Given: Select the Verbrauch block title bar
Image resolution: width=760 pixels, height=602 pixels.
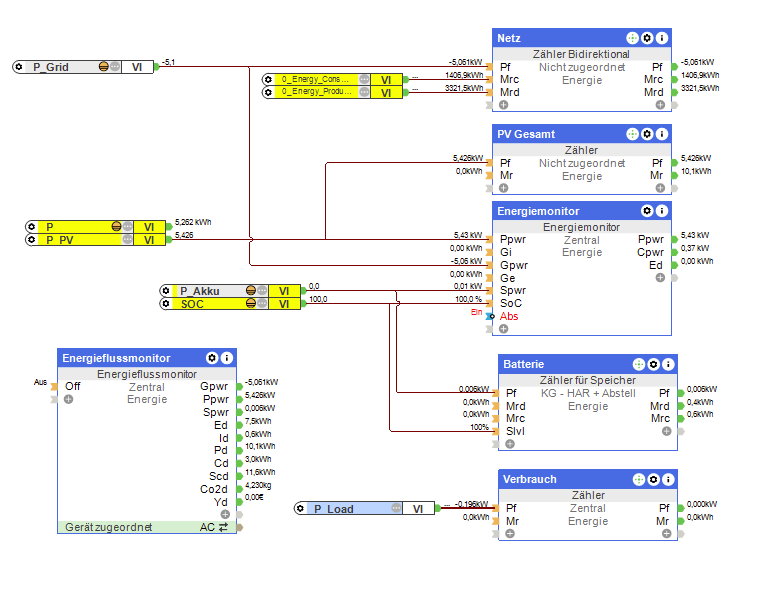Looking at the screenshot, I should (560, 480).
